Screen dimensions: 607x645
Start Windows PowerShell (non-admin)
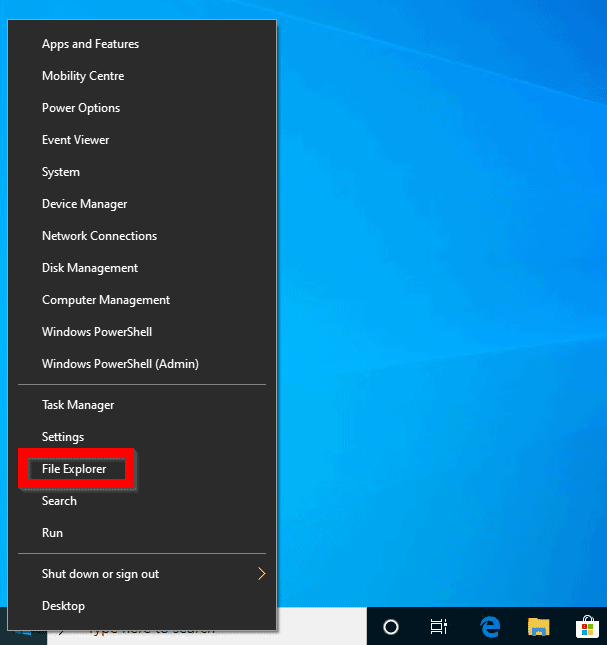click(142, 332)
